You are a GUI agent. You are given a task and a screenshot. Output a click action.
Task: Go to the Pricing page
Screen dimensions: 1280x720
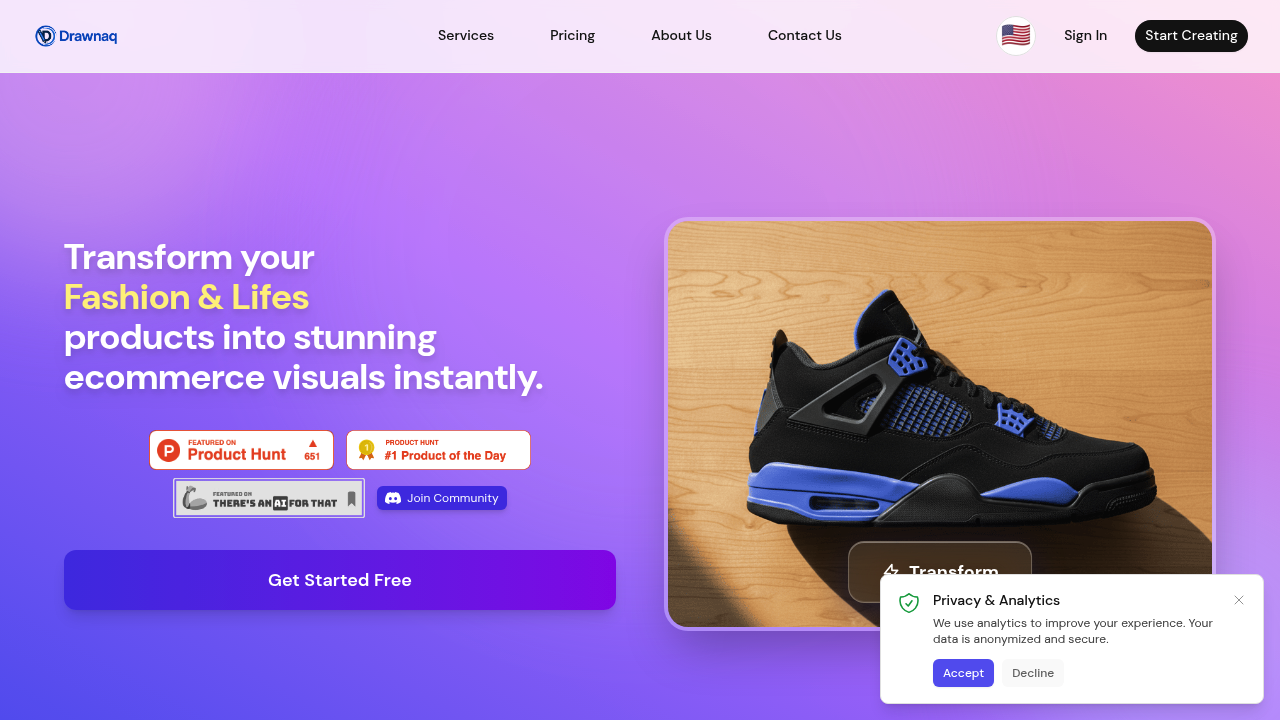tap(572, 36)
